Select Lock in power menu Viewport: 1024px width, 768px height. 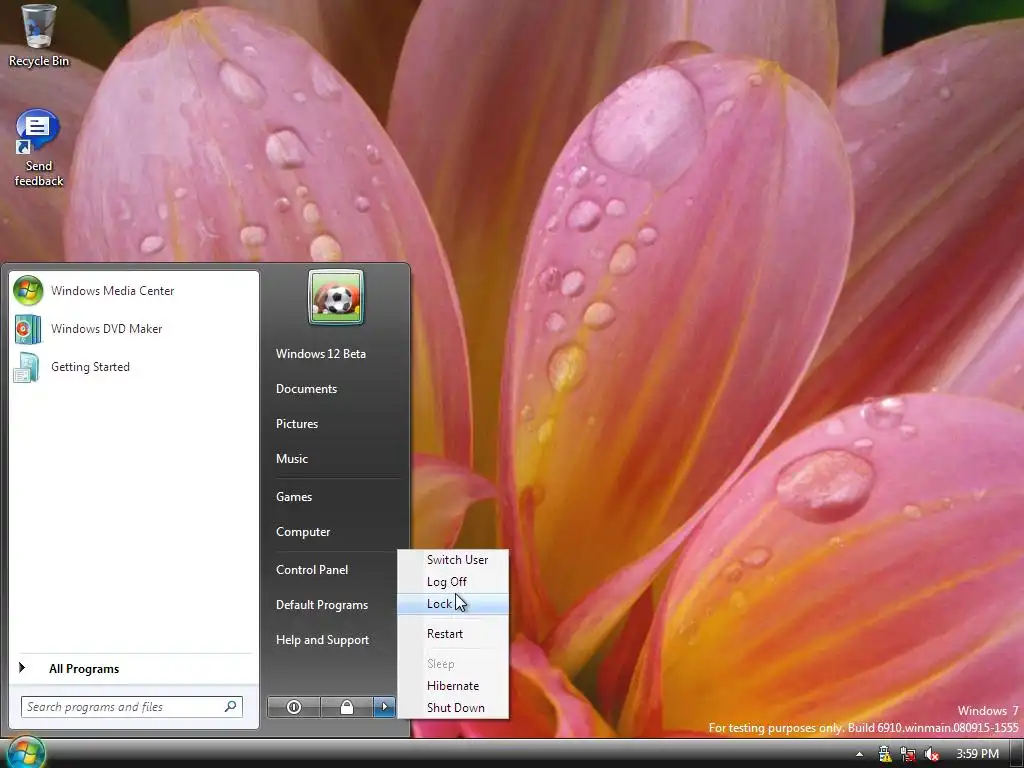(453, 604)
